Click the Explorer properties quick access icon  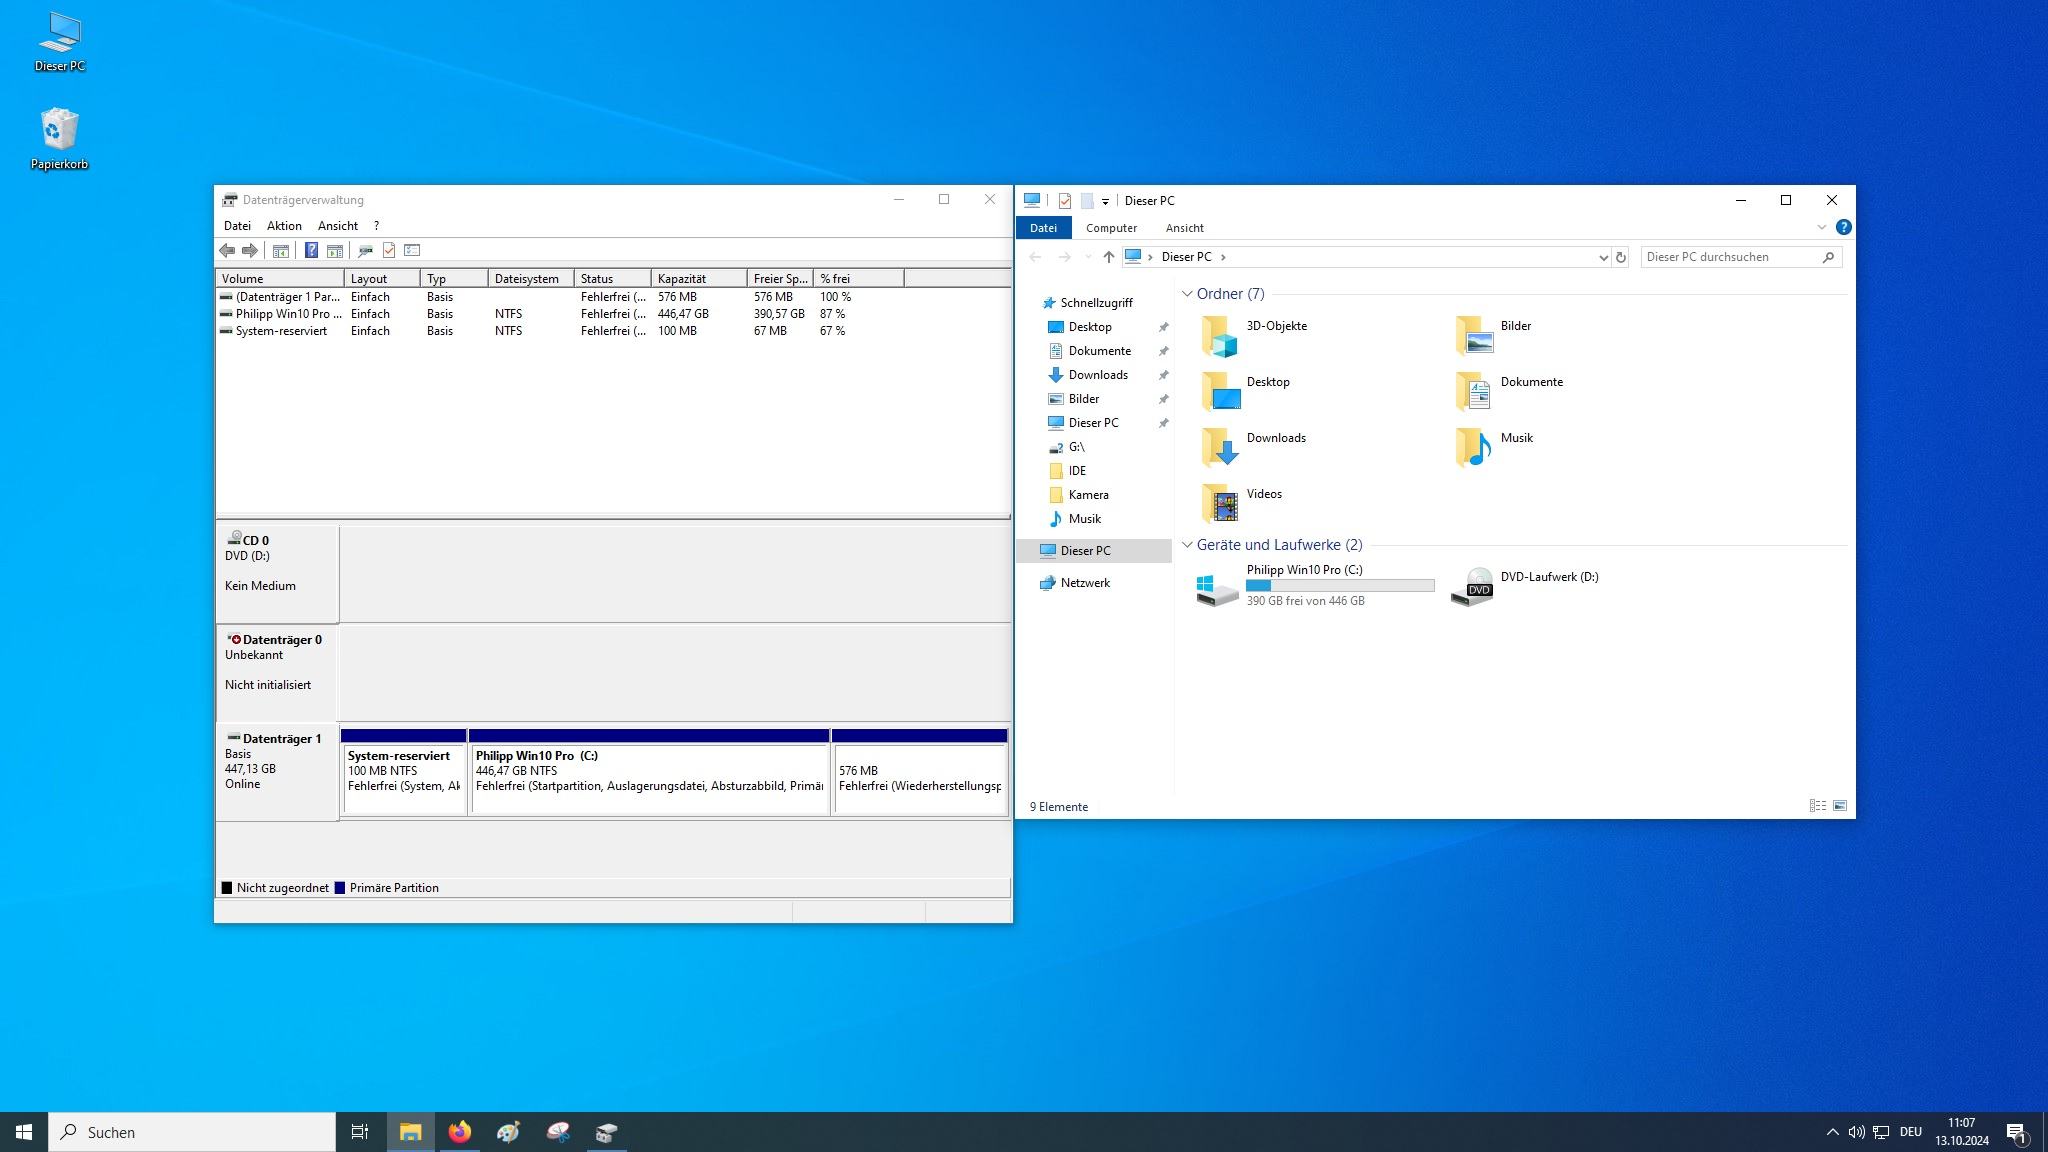point(1065,201)
